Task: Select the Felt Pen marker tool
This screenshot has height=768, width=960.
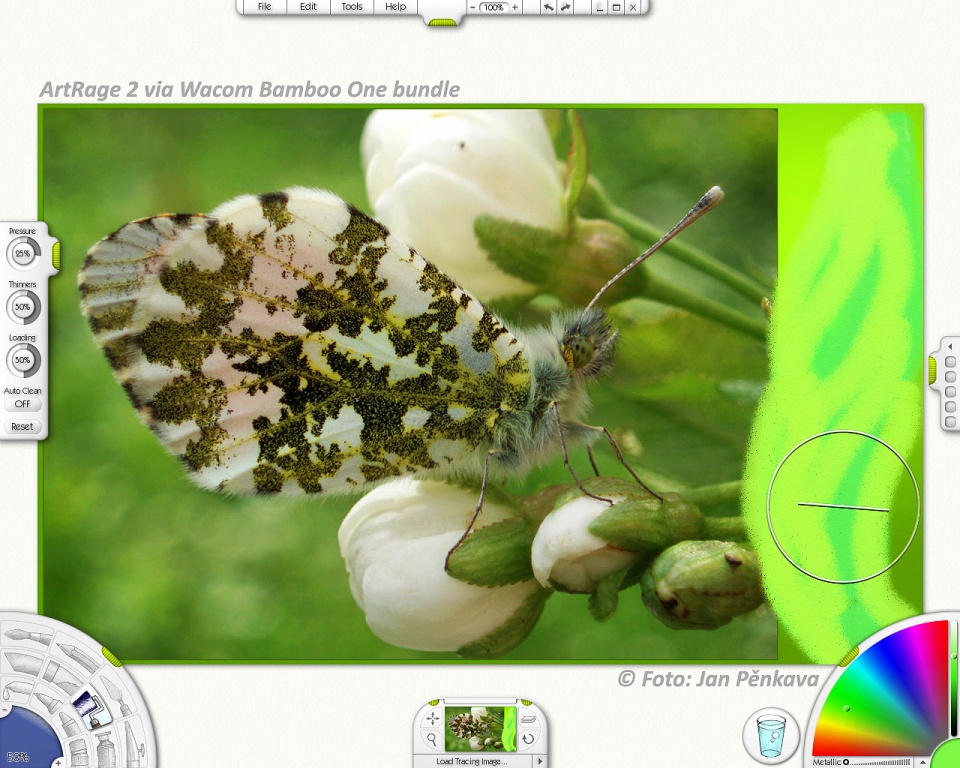Action: tap(47, 701)
